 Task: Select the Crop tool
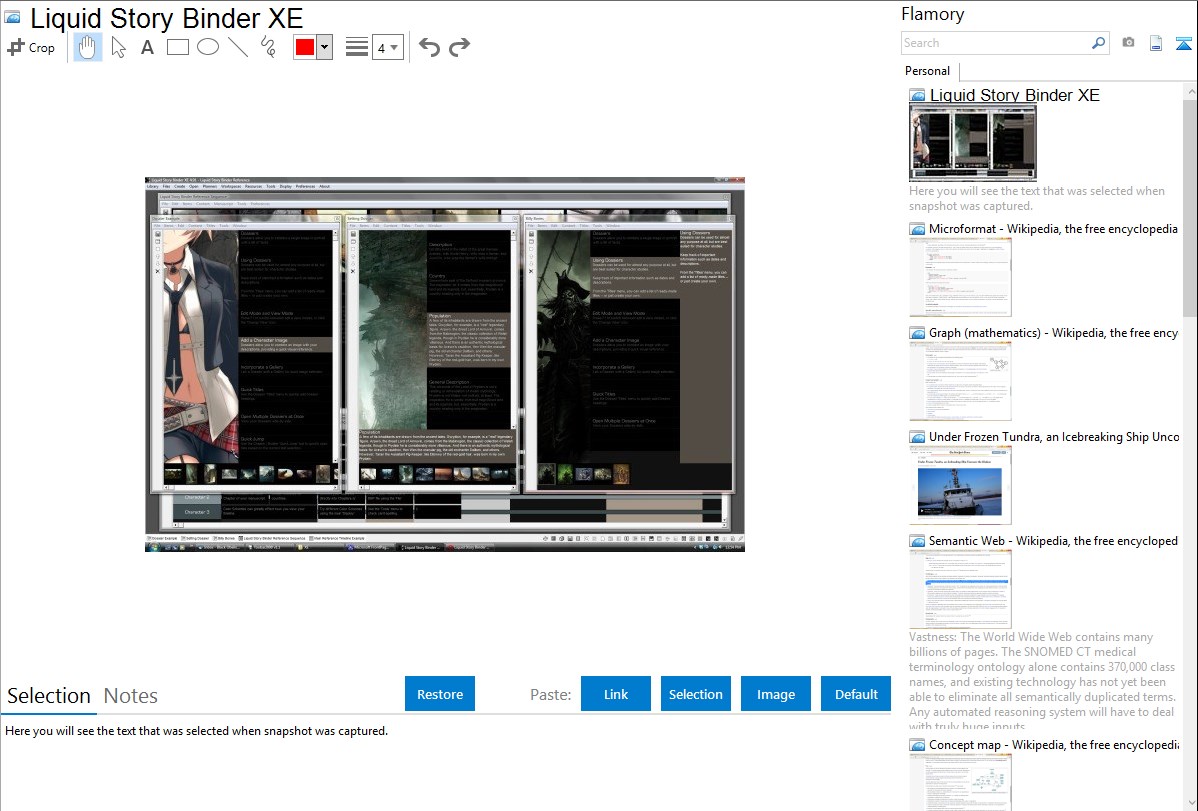[31, 47]
